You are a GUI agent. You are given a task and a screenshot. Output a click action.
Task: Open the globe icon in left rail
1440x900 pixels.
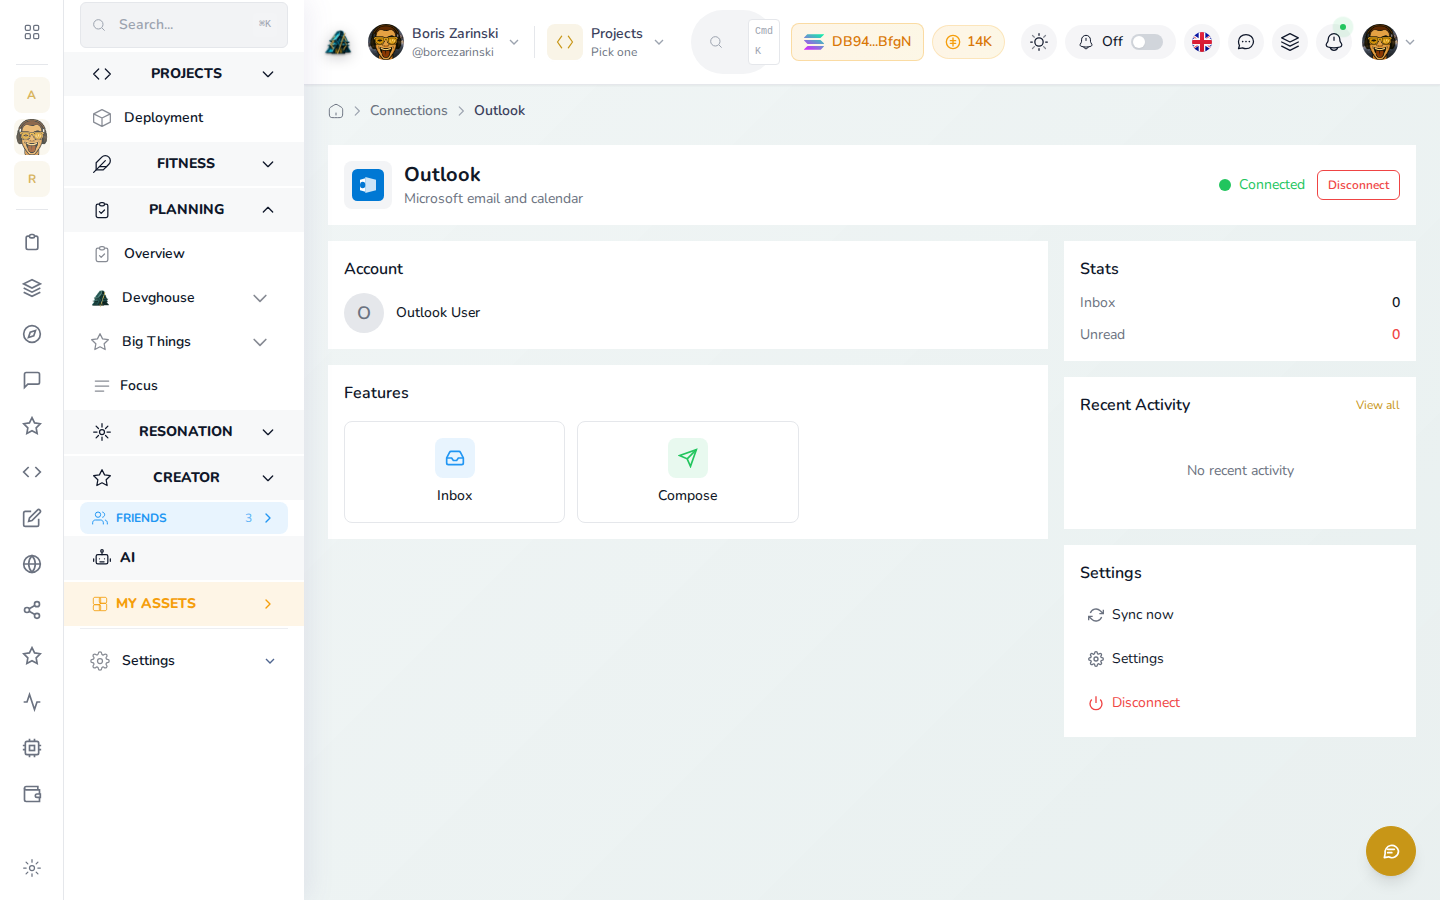click(32, 564)
